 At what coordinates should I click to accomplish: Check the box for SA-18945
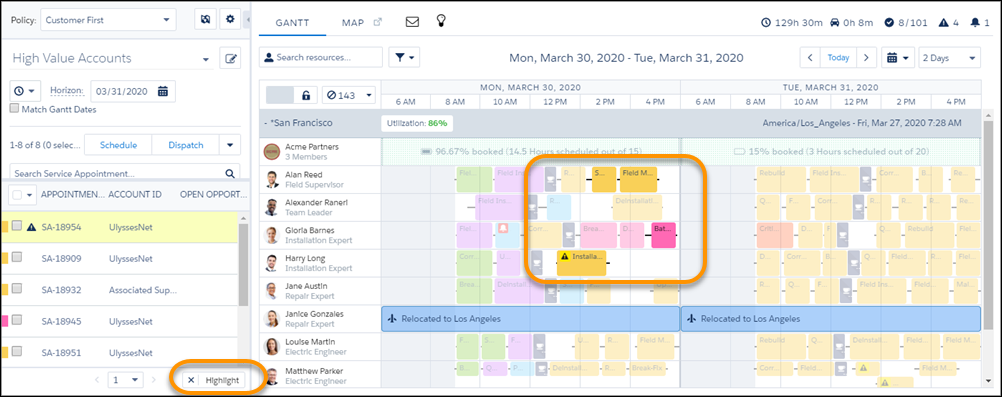[17, 320]
